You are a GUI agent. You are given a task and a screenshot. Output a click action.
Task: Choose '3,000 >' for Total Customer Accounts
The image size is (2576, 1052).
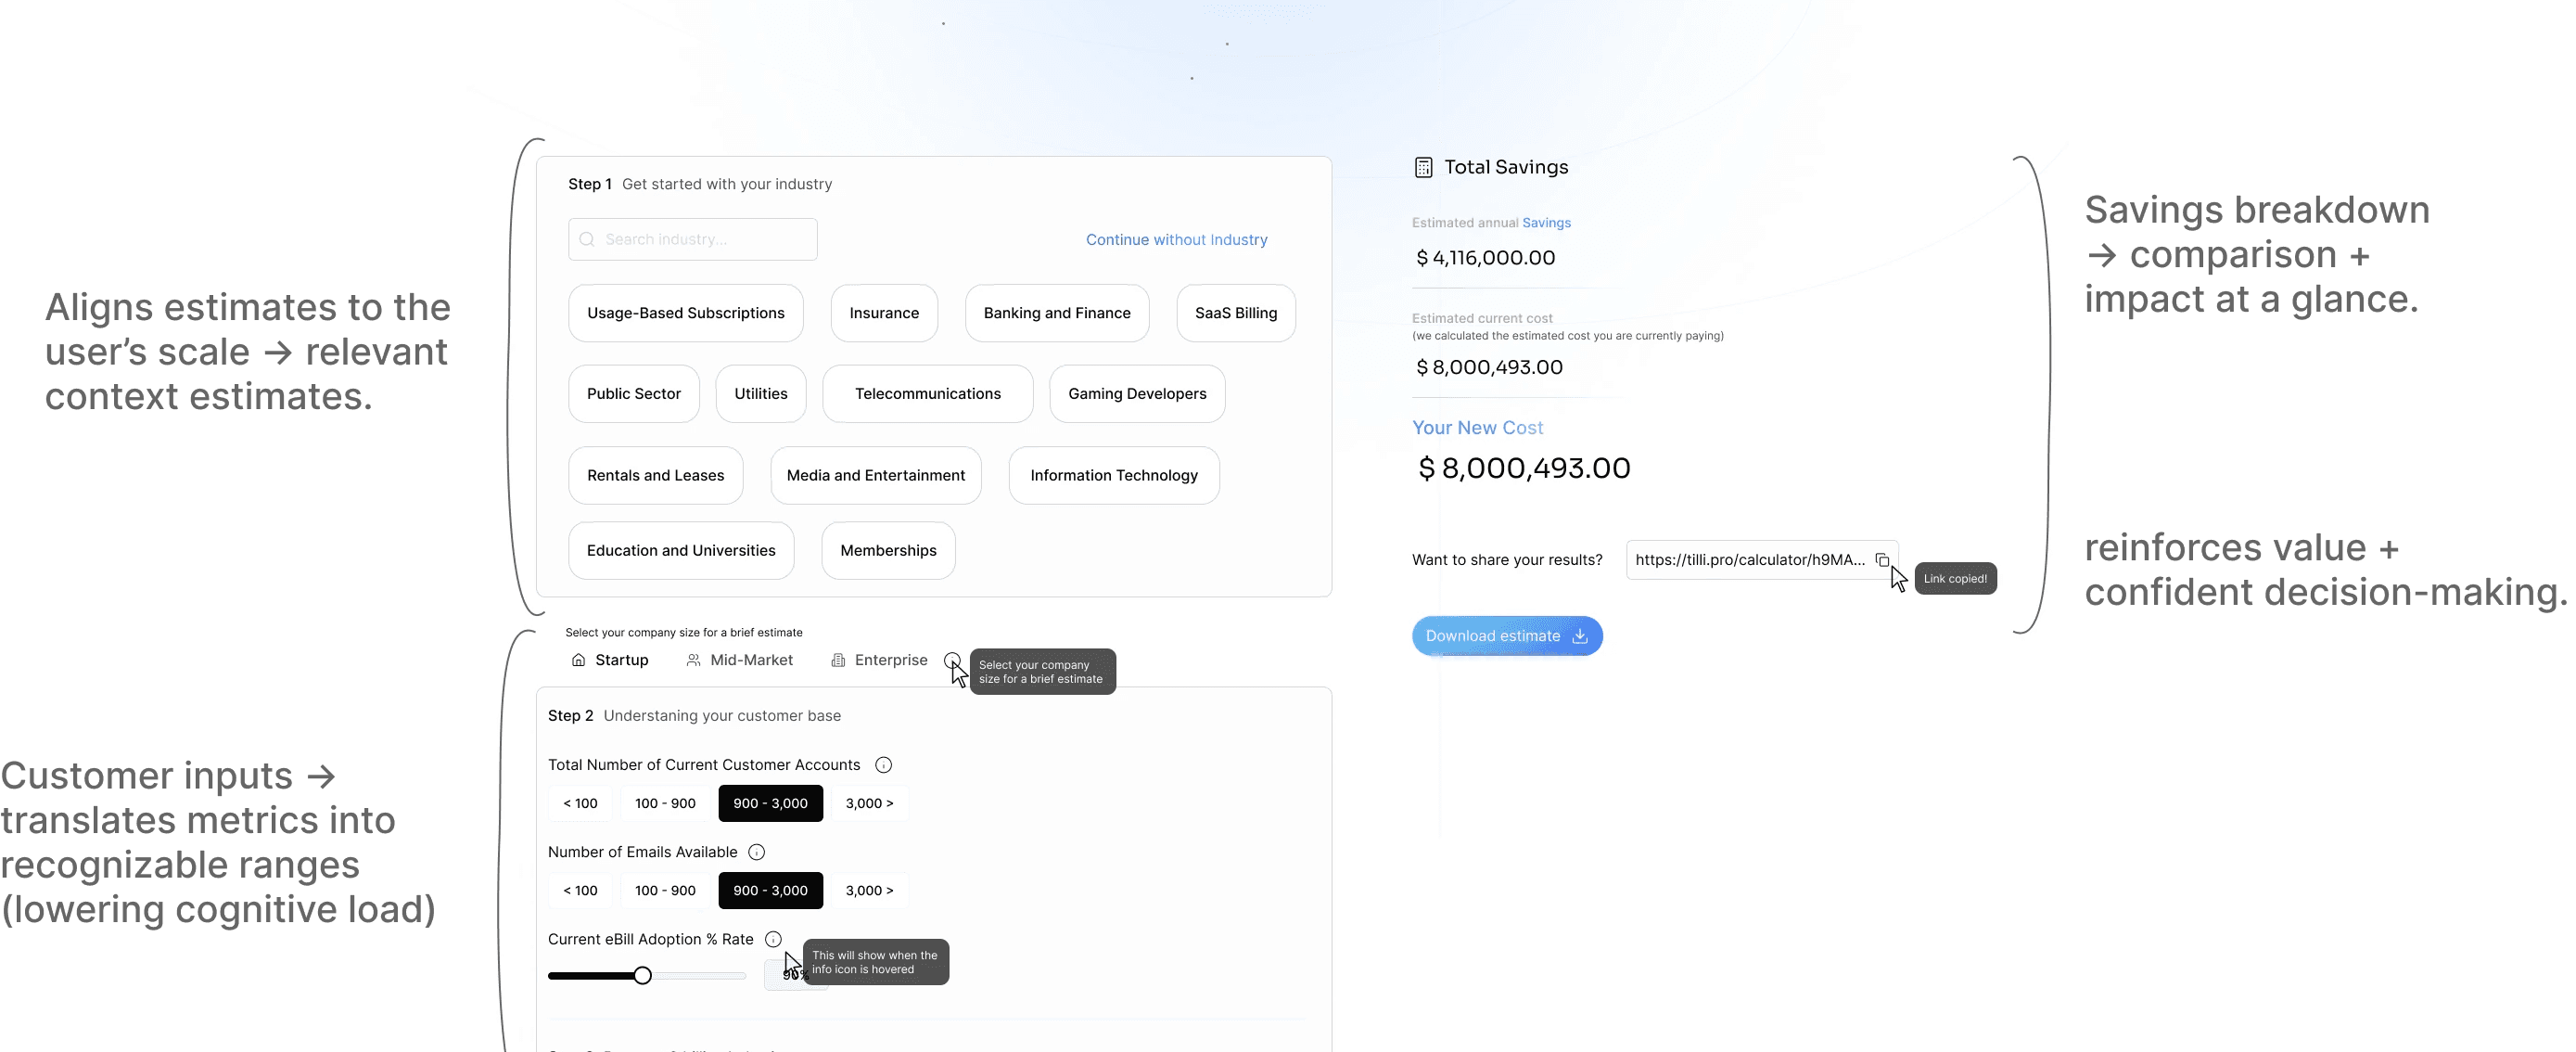(x=869, y=803)
